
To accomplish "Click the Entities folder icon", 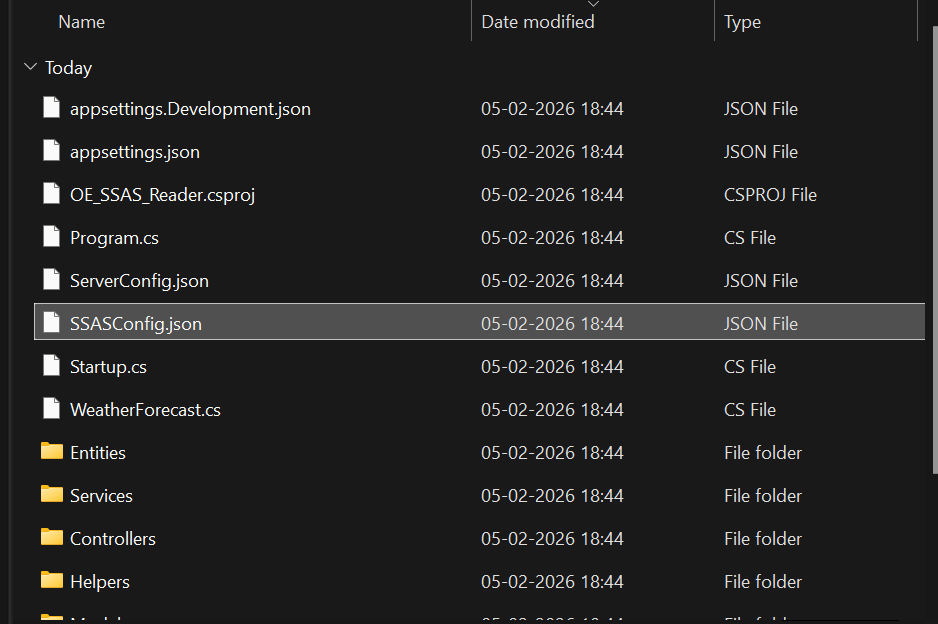I will pyautogui.click(x=52, y=452).
